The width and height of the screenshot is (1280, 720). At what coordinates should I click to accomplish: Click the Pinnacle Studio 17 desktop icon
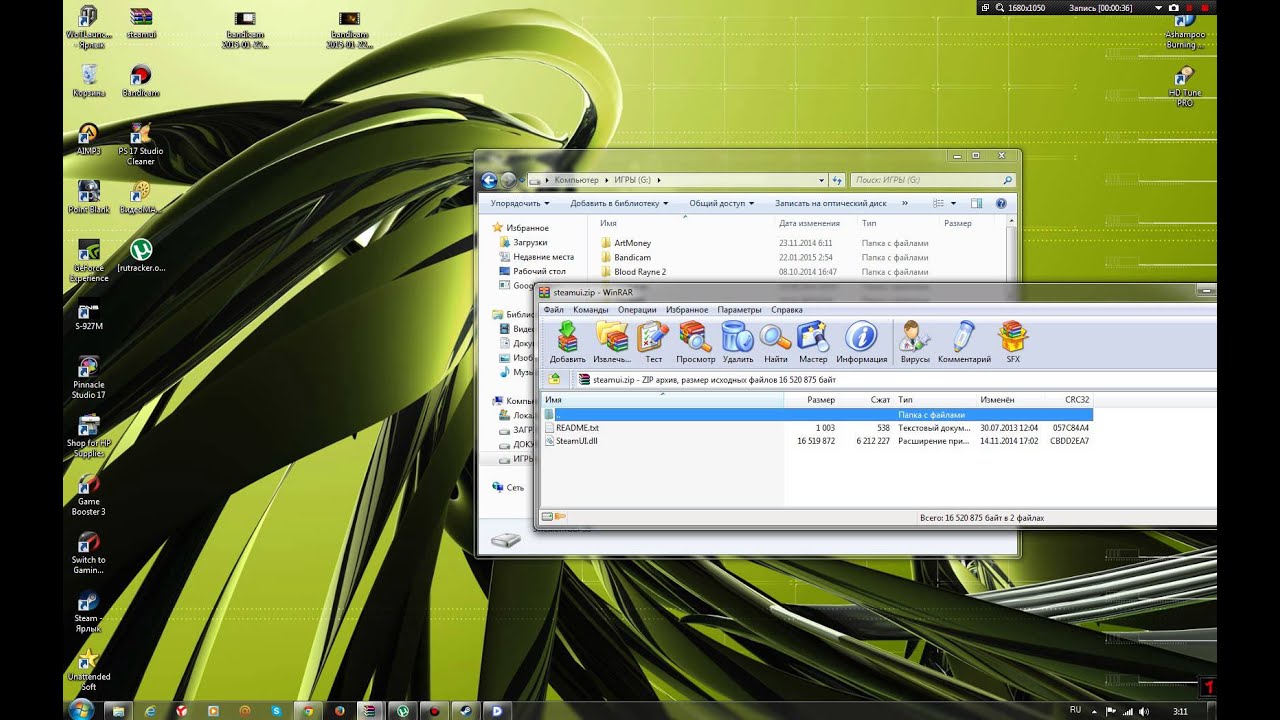tap(88, 377)
